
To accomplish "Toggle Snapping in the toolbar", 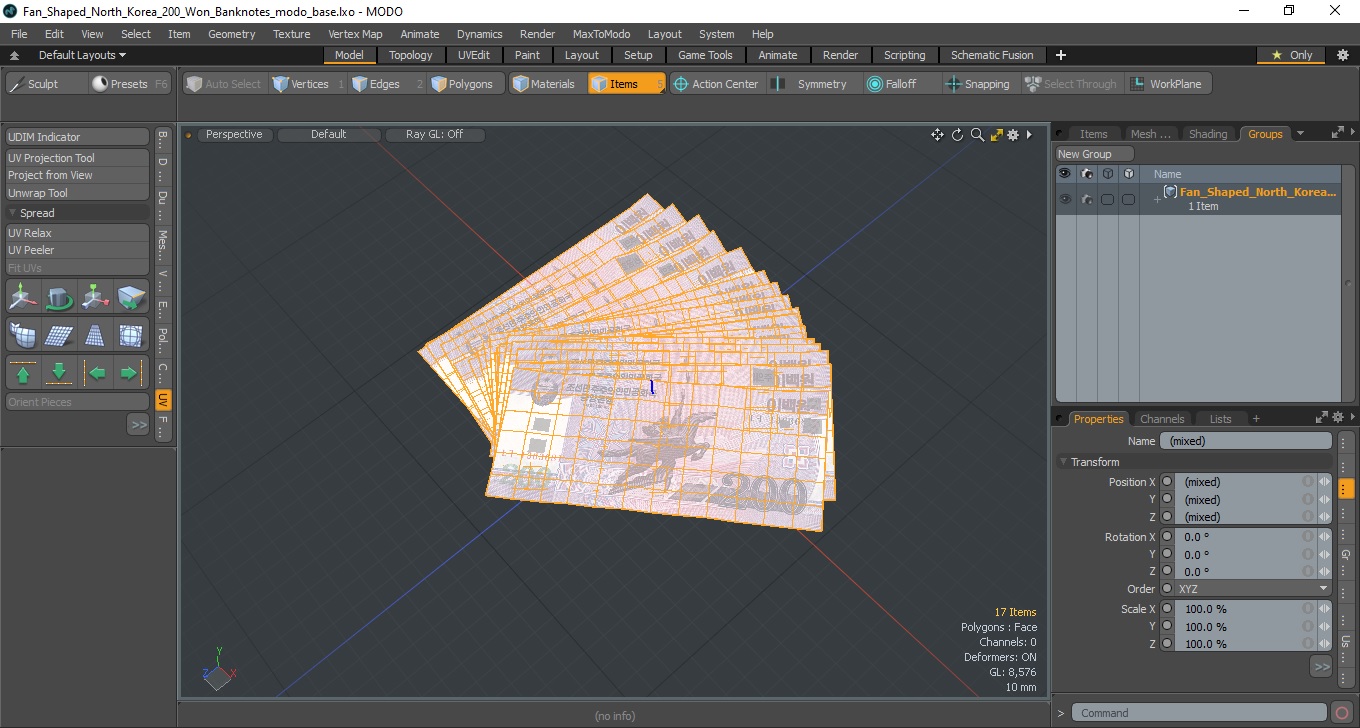I will [978, 84].
